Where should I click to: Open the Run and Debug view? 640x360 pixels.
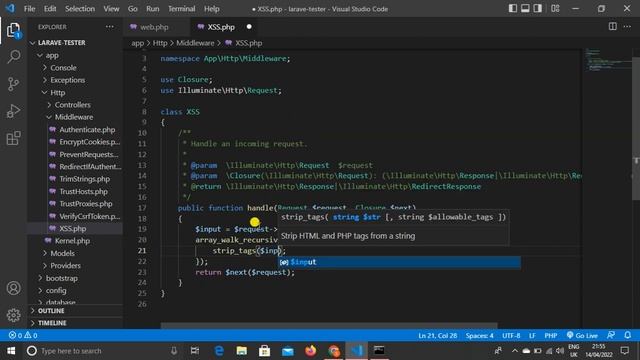point(13,111)
